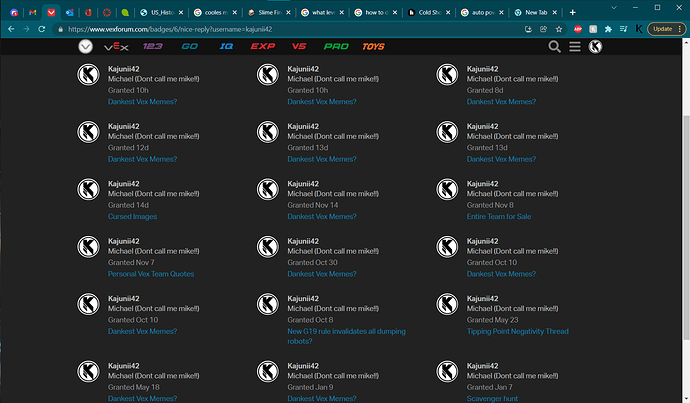690x403 pixels.
Task: Close the 'cooles m' tab
Action: pos(235,12)
